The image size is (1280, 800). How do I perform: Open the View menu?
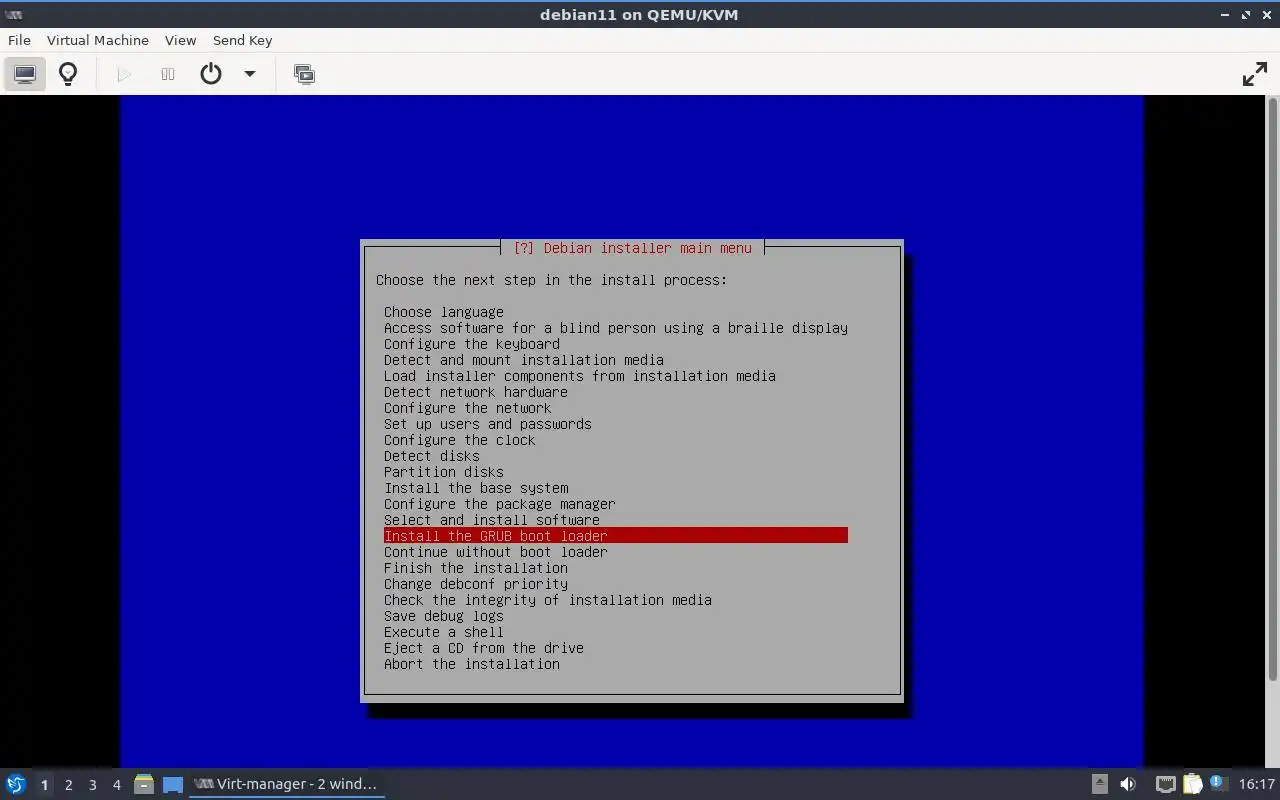(180, 40)
